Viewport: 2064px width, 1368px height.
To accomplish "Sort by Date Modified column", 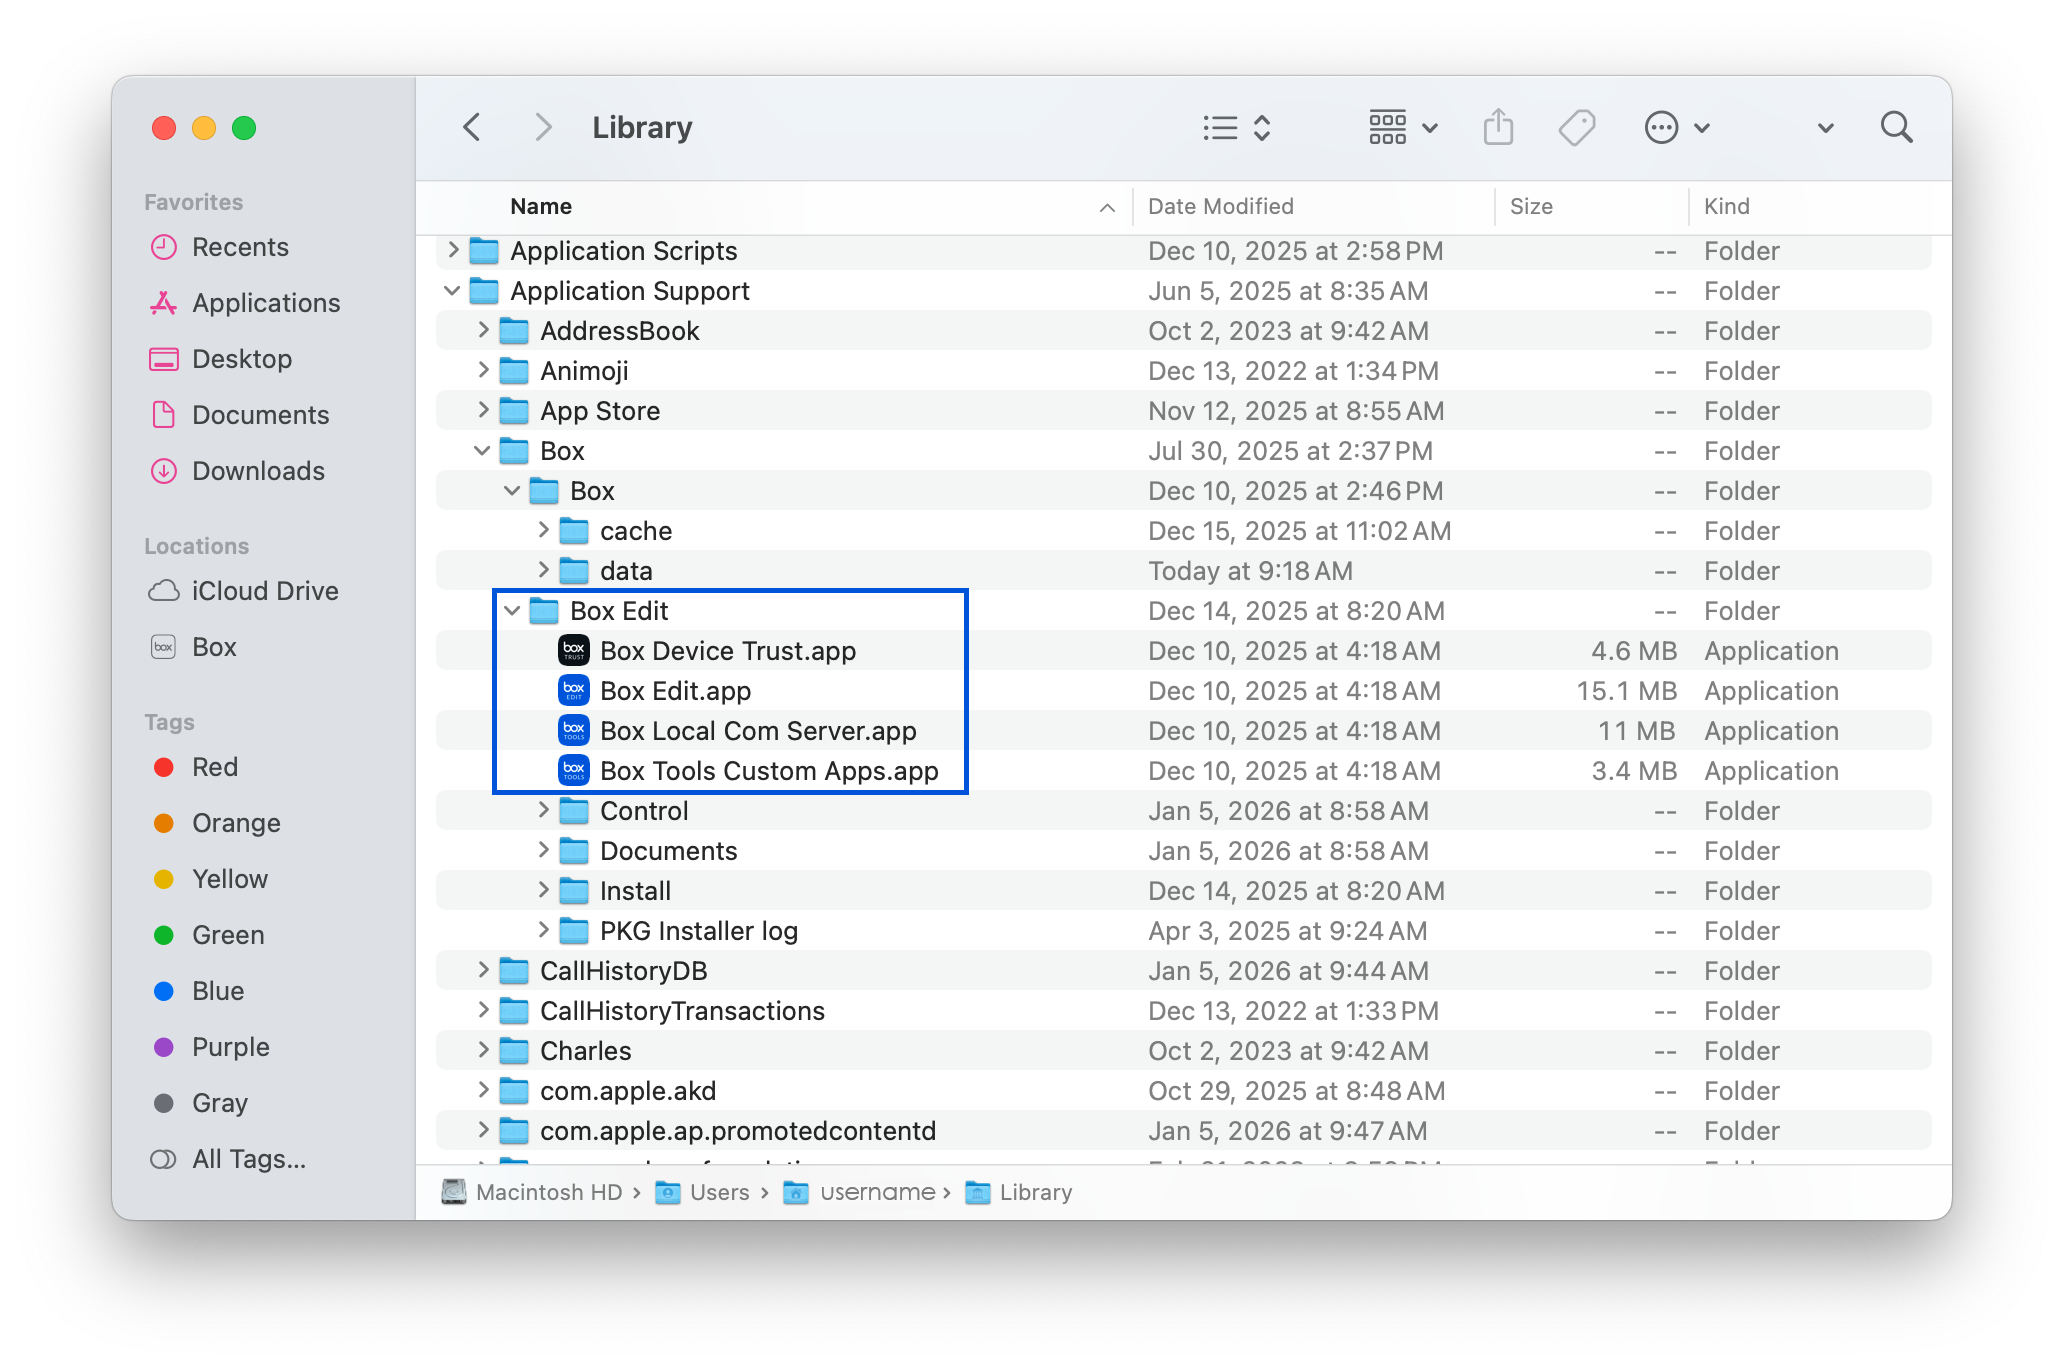I will (x=1220, y=206).
